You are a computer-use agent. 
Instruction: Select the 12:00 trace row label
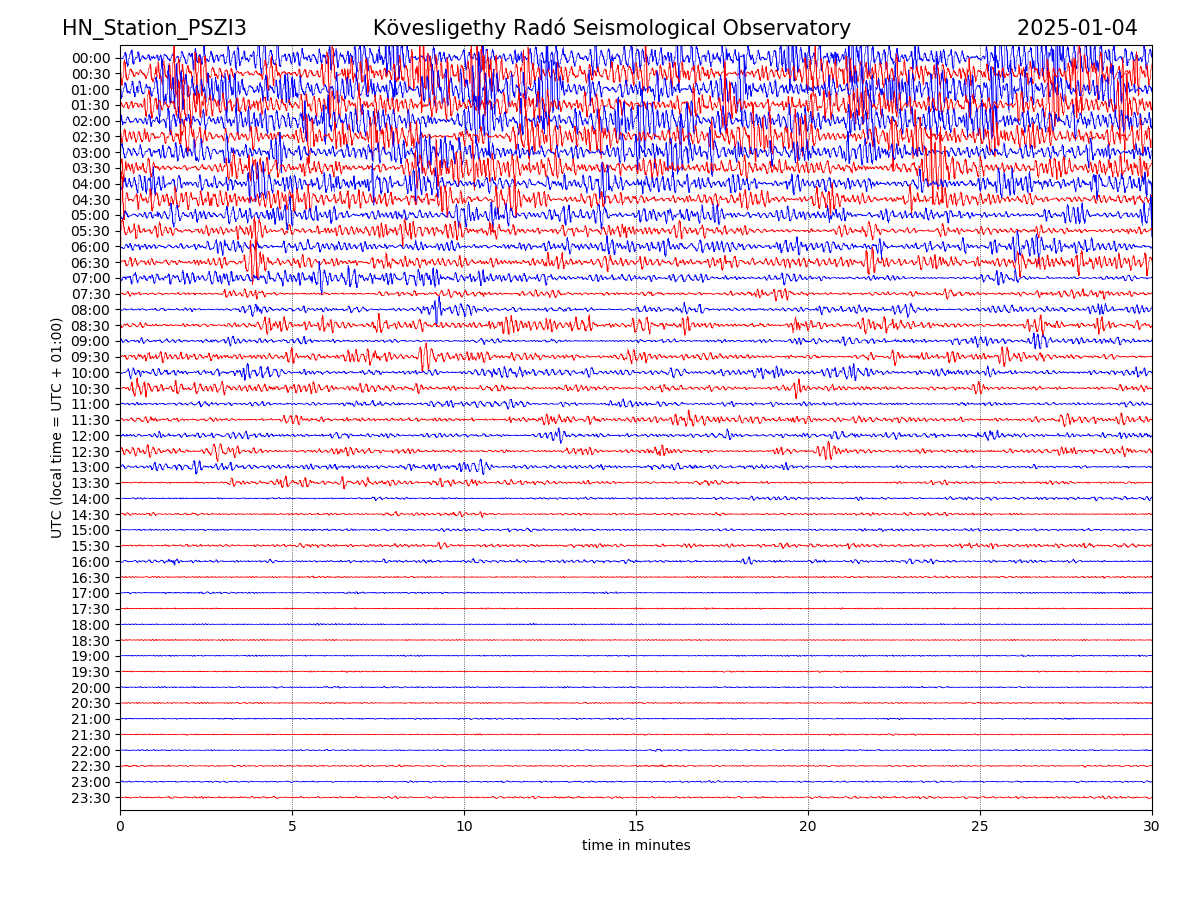click(x=90, y=436)
